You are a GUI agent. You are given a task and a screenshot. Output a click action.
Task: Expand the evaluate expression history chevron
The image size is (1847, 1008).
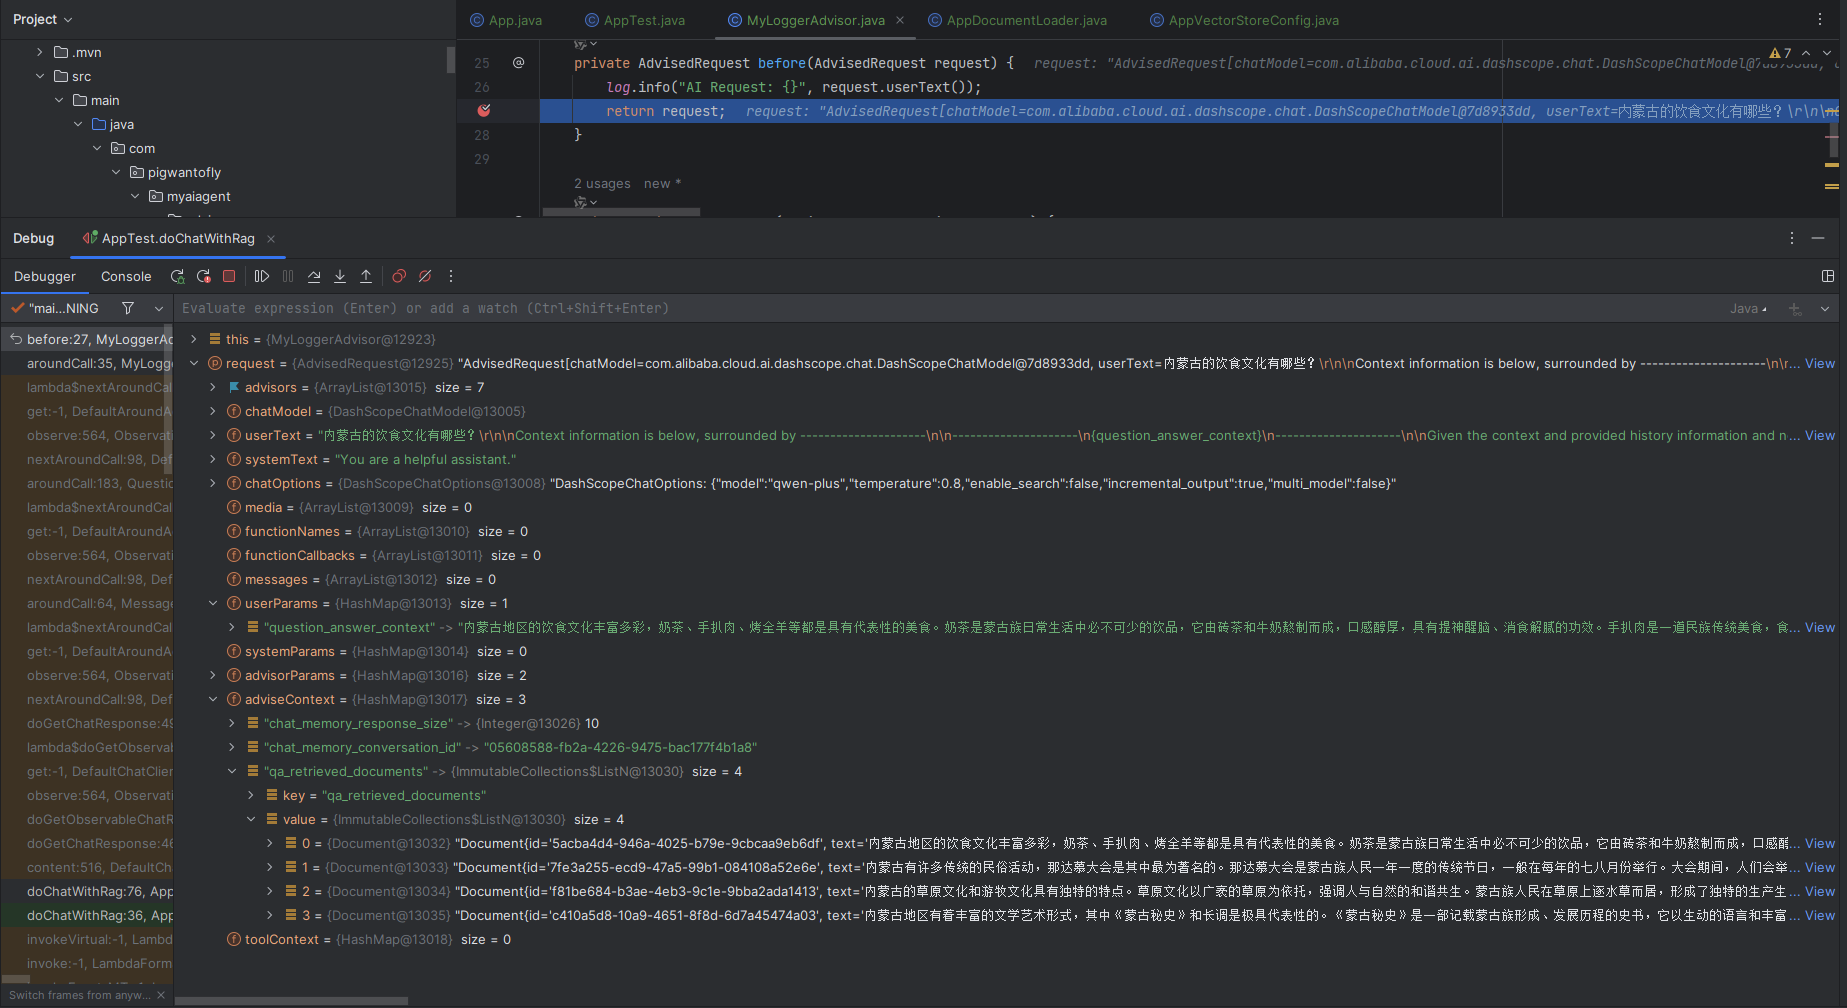click(x=1825, y=309)
